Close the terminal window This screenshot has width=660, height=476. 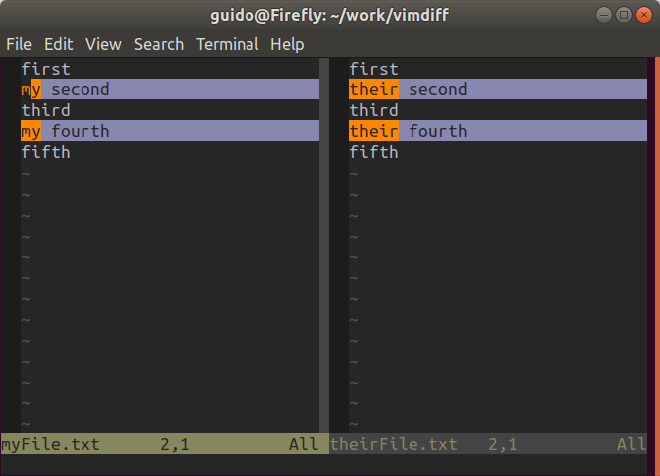pos(643,15)
